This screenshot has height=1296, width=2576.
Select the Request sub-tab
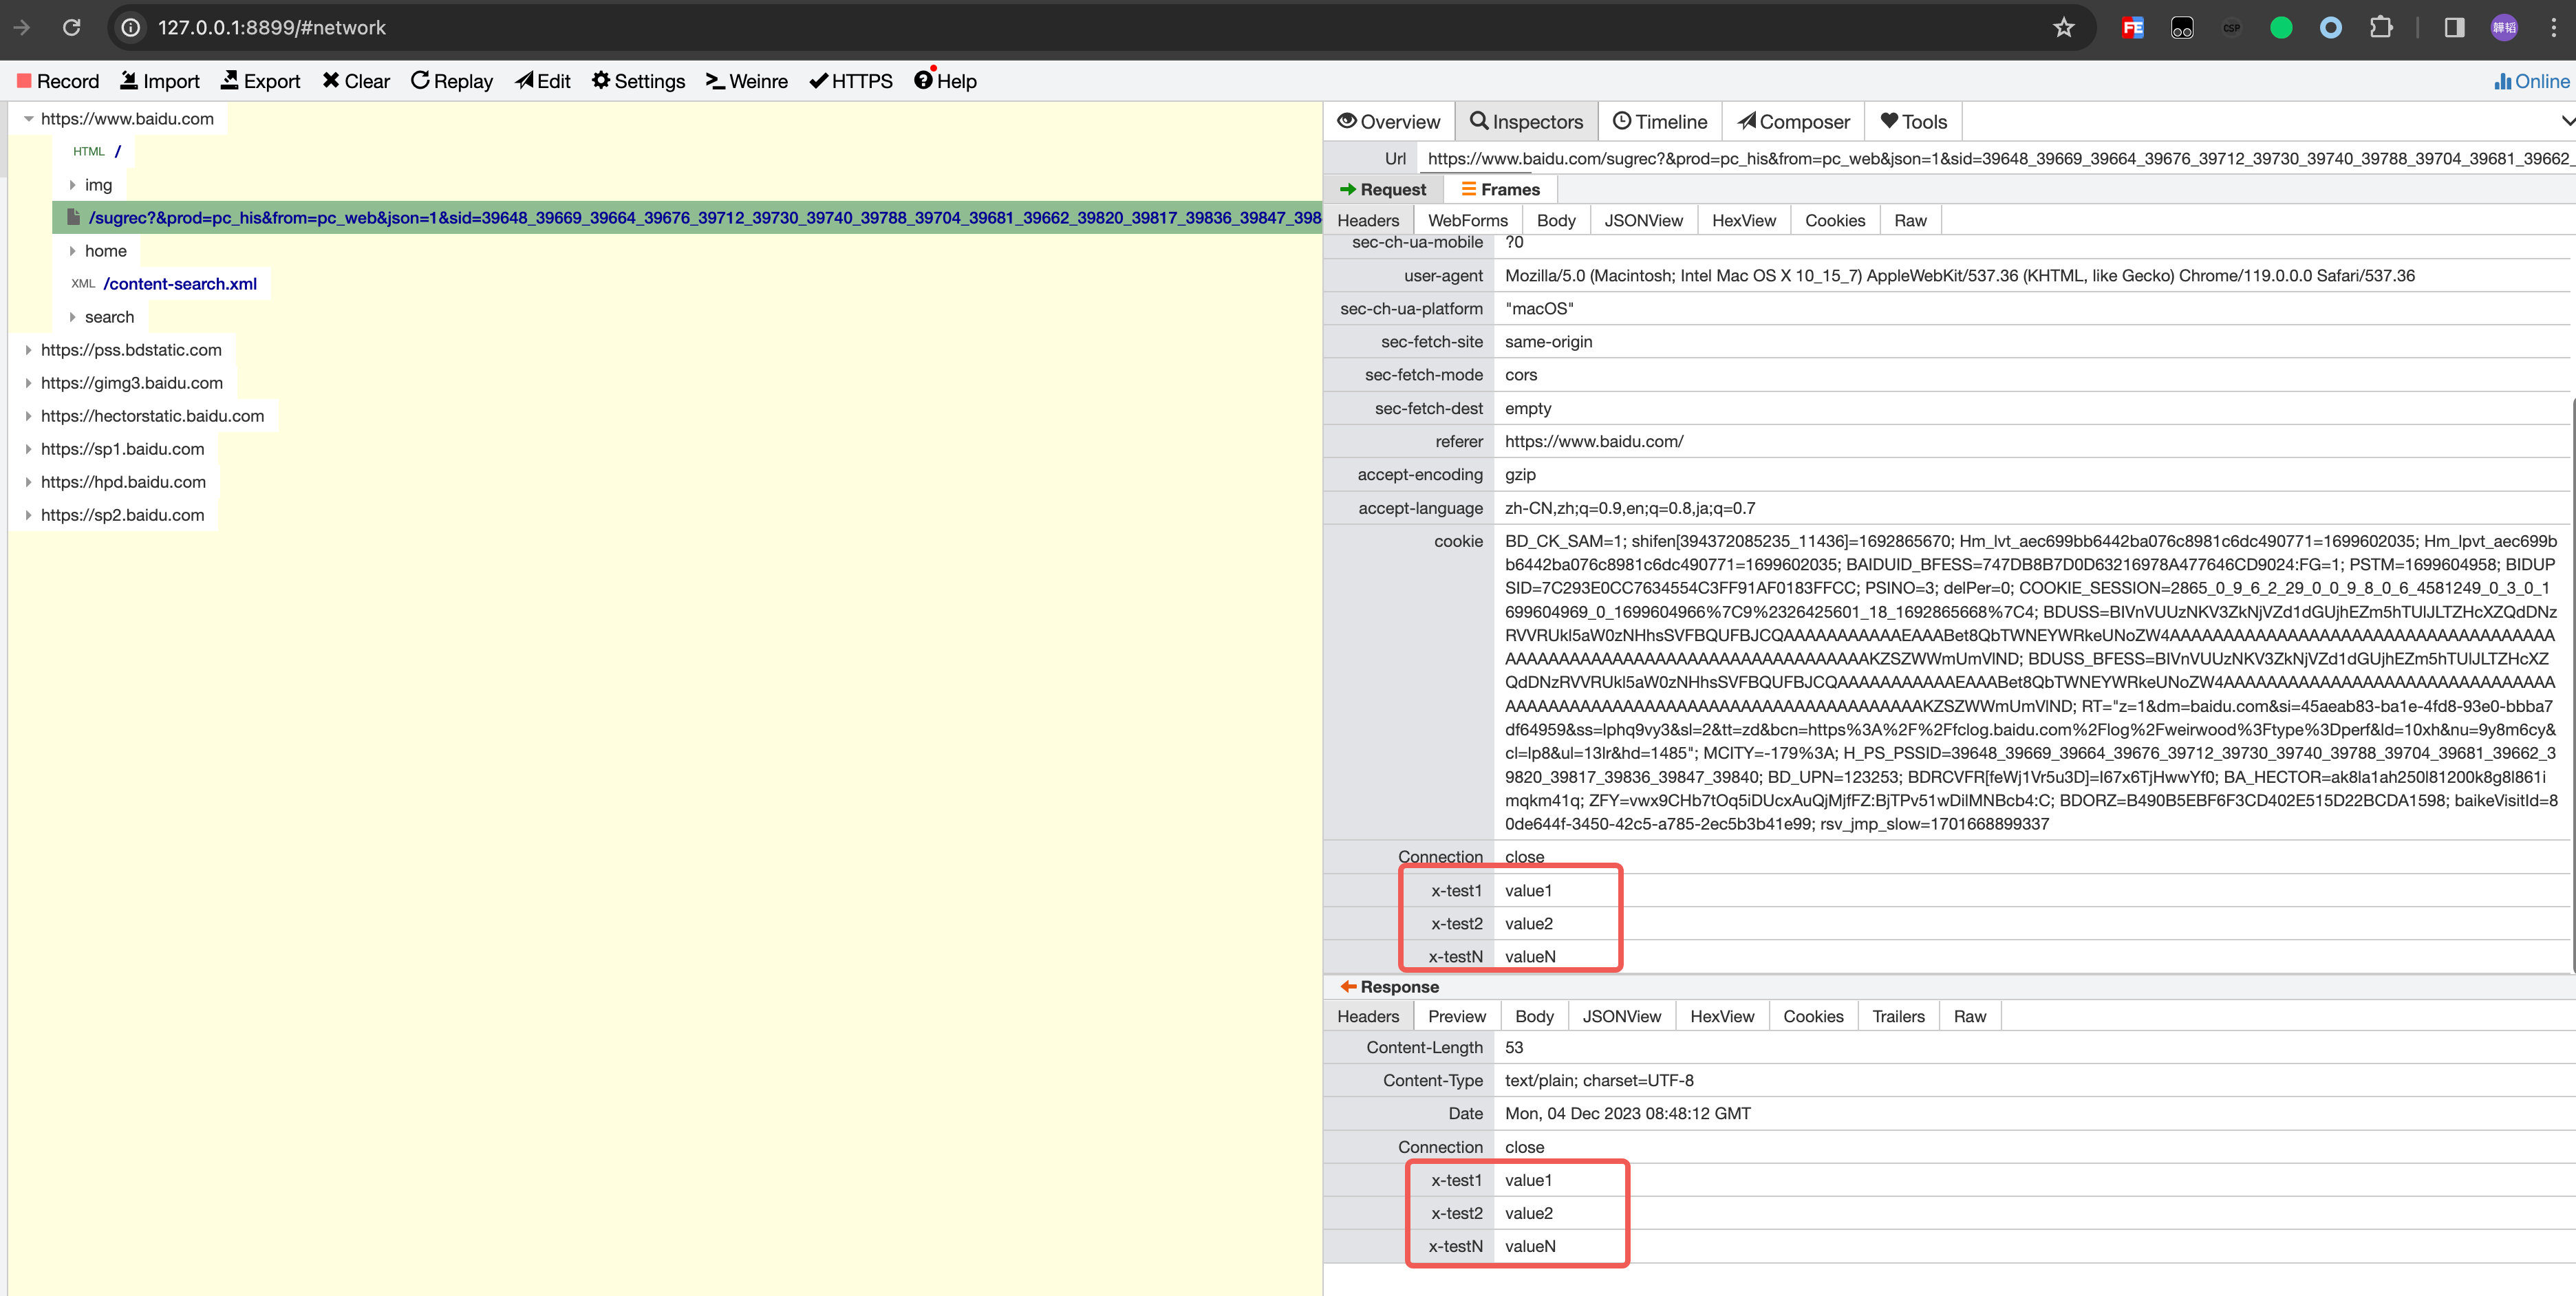pos(1383,189)
